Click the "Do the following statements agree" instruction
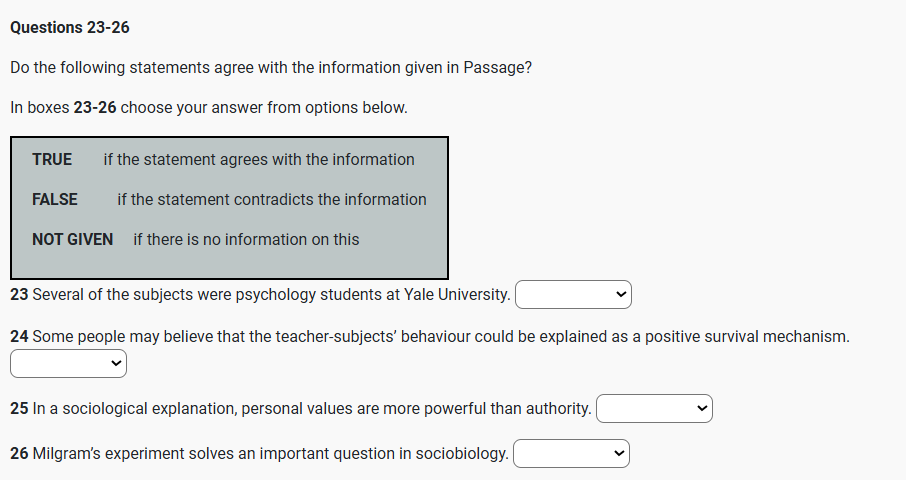This screenshot has width=906, height=480. click(270, 68)
